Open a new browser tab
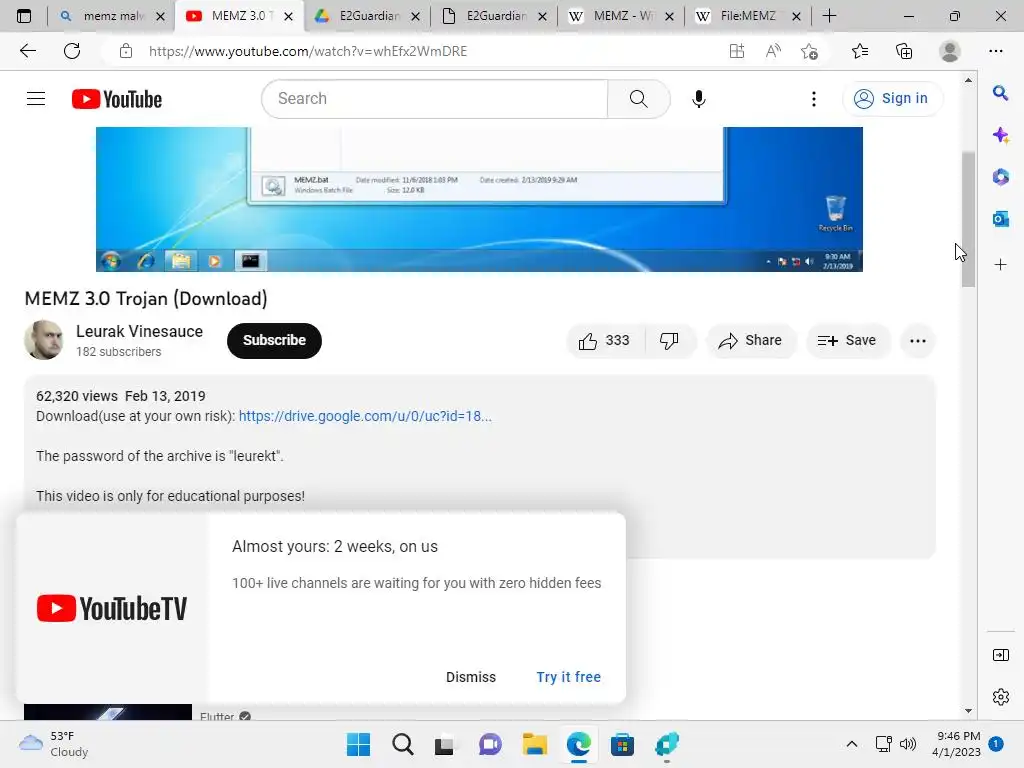Viewport: 1024px width, 768px height. 829,16
